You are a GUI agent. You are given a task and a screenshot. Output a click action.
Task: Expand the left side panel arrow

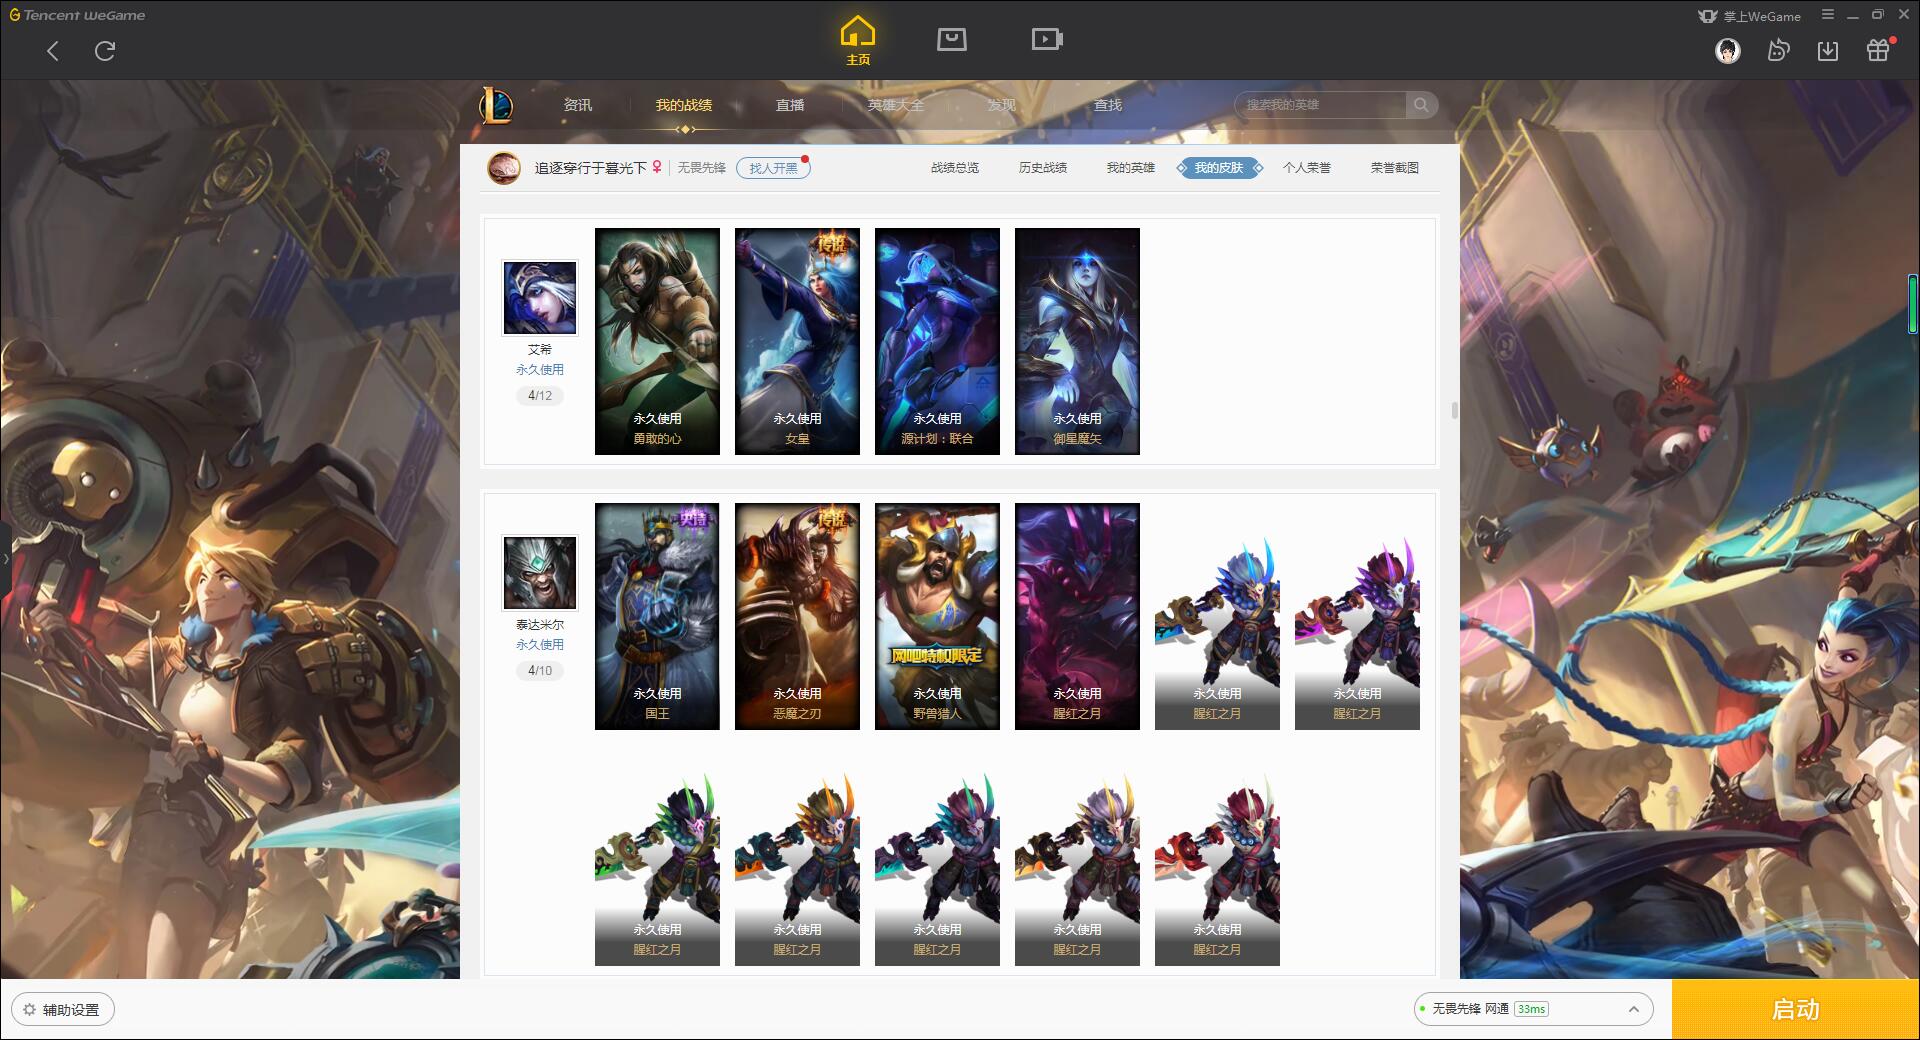5,558
